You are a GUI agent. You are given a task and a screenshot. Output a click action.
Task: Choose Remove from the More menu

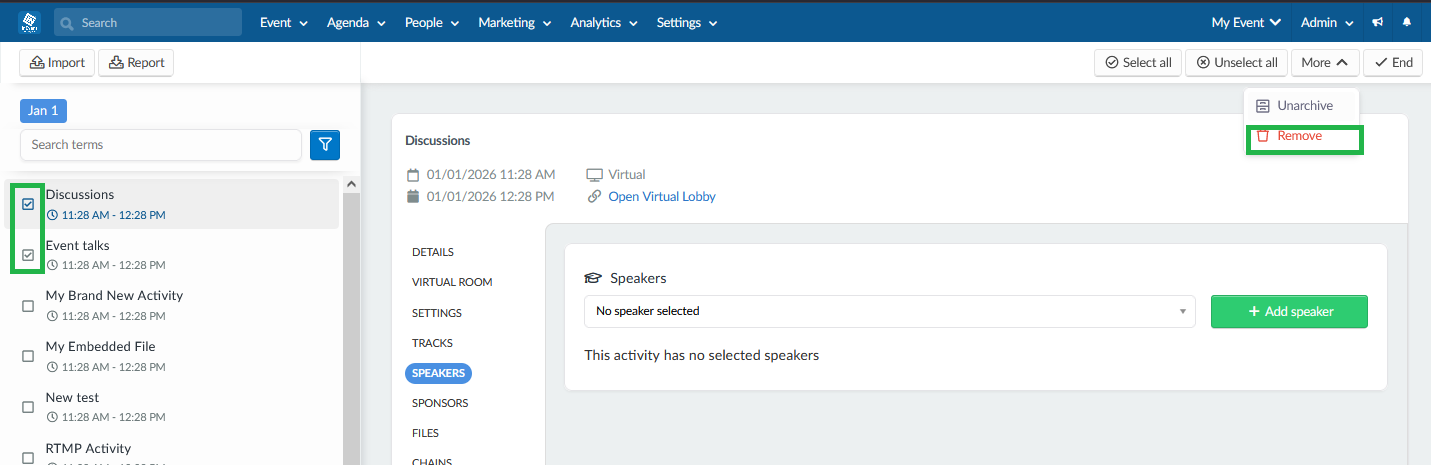click(x=1301, y=136)
